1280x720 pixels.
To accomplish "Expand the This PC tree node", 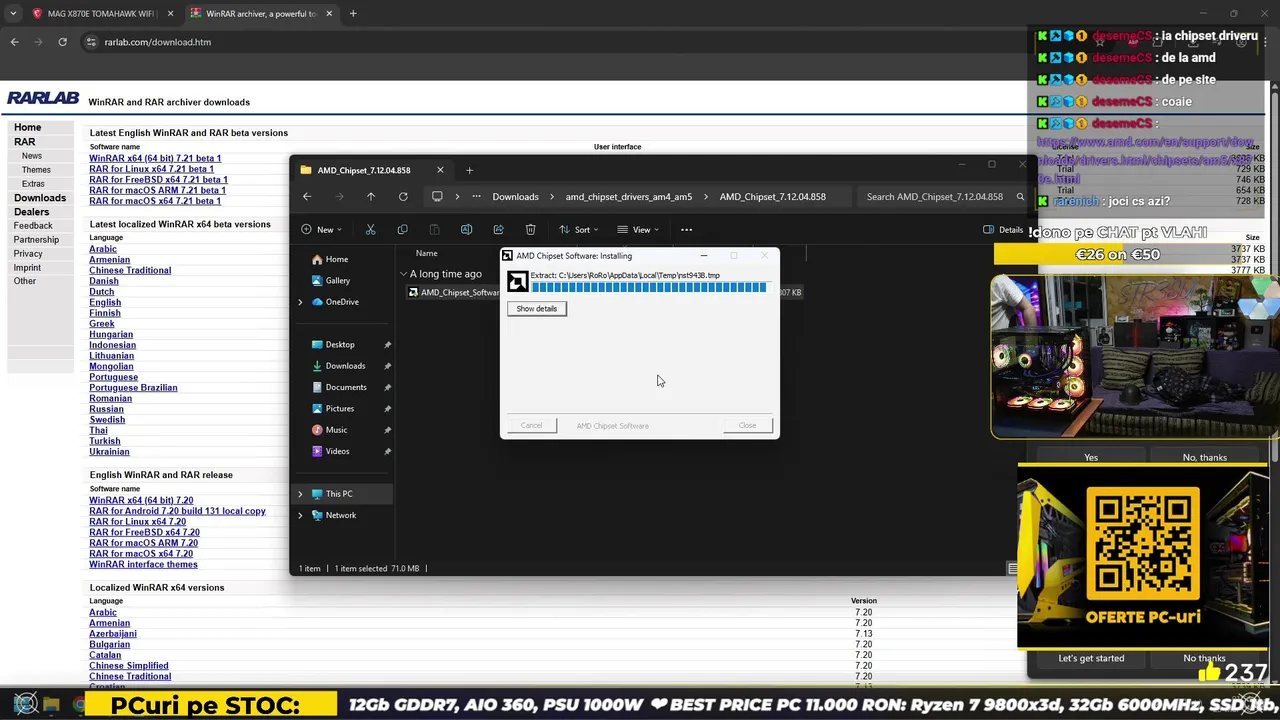I will pos(300,494).
